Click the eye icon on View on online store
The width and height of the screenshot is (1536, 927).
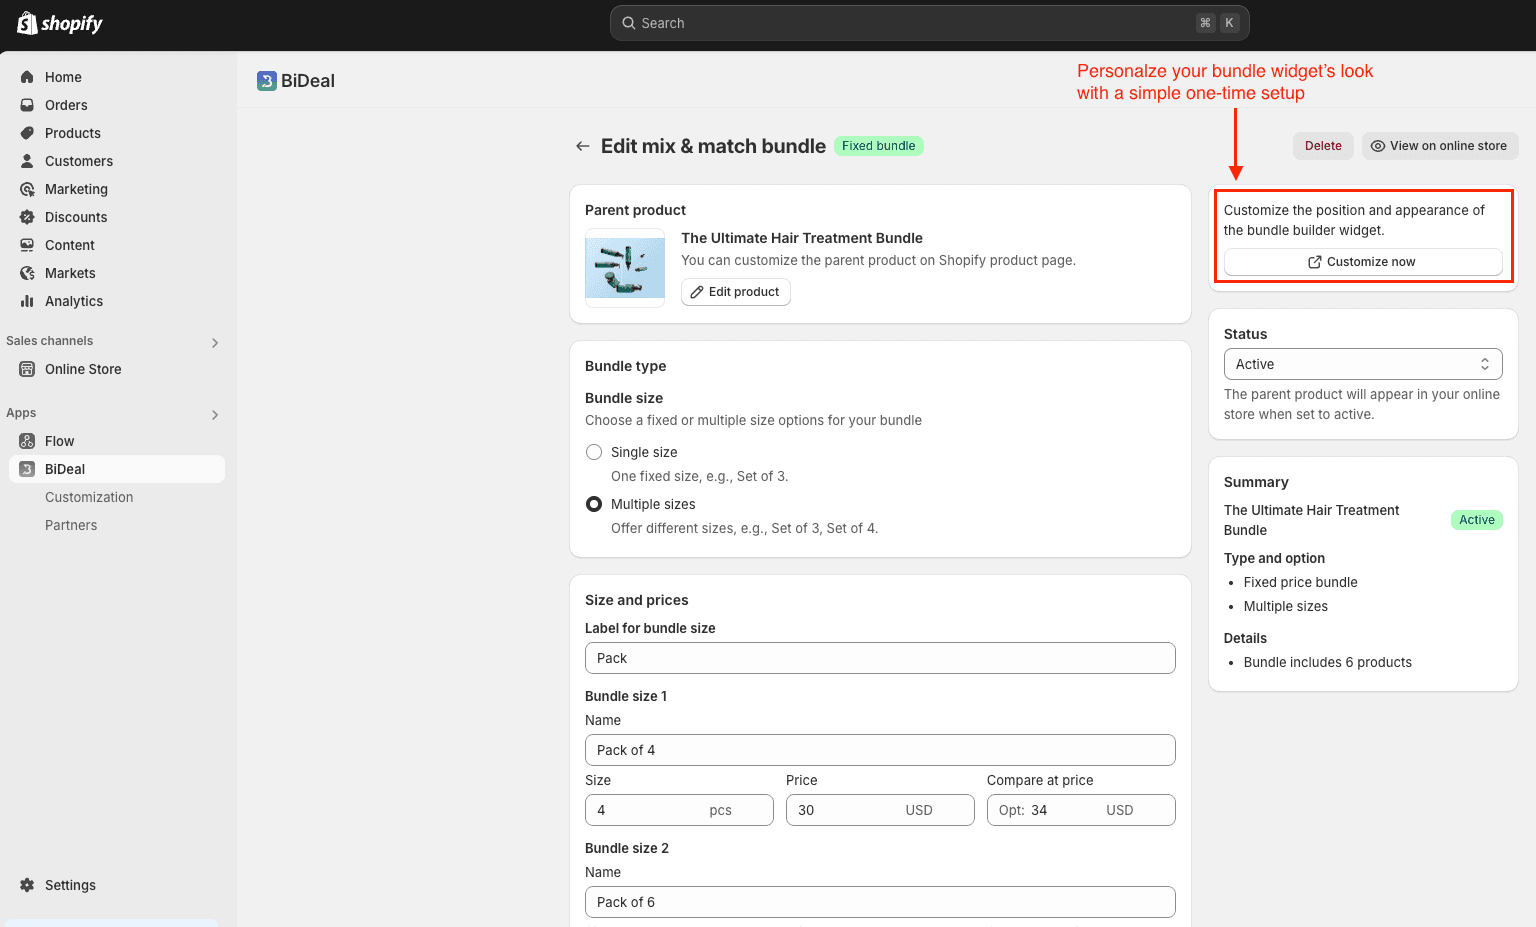pos(1378,146)
